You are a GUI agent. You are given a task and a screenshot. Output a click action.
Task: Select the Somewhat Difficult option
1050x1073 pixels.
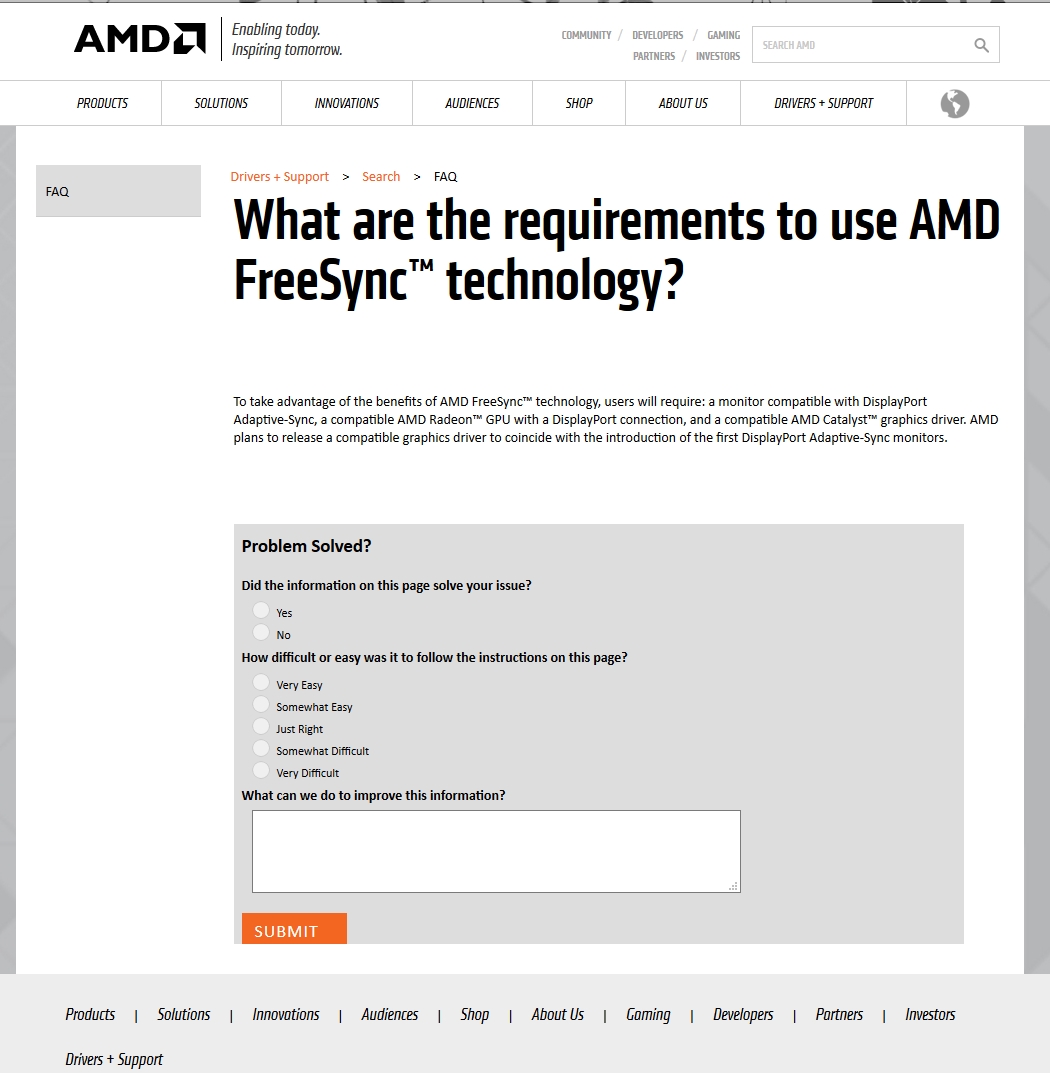click(261, 747)
